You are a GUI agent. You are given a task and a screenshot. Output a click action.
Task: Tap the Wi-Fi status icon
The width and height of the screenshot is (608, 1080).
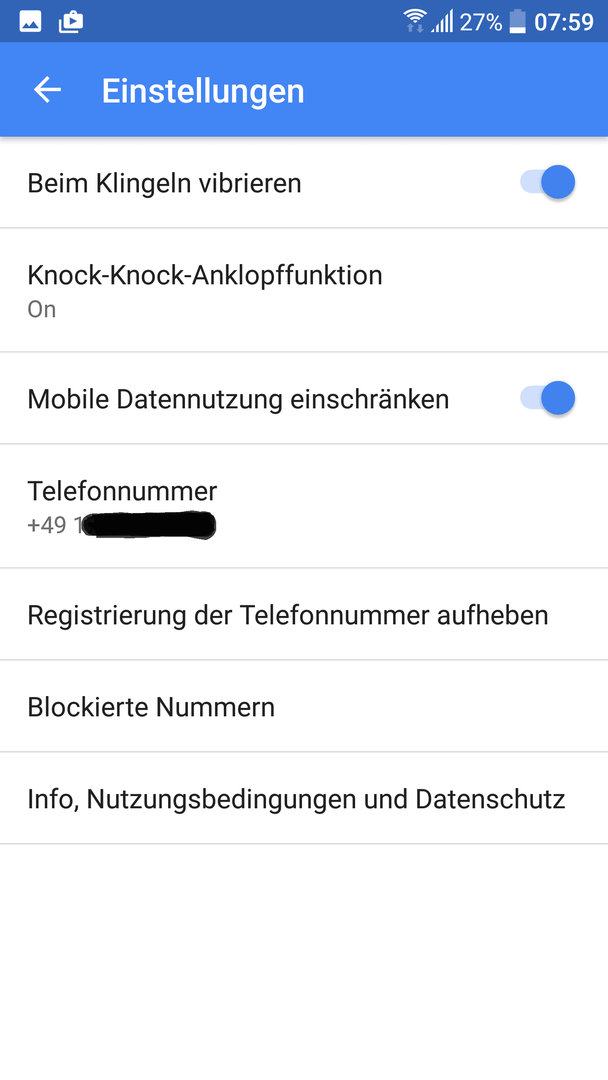pyautogui.click(x=415, y=21)
